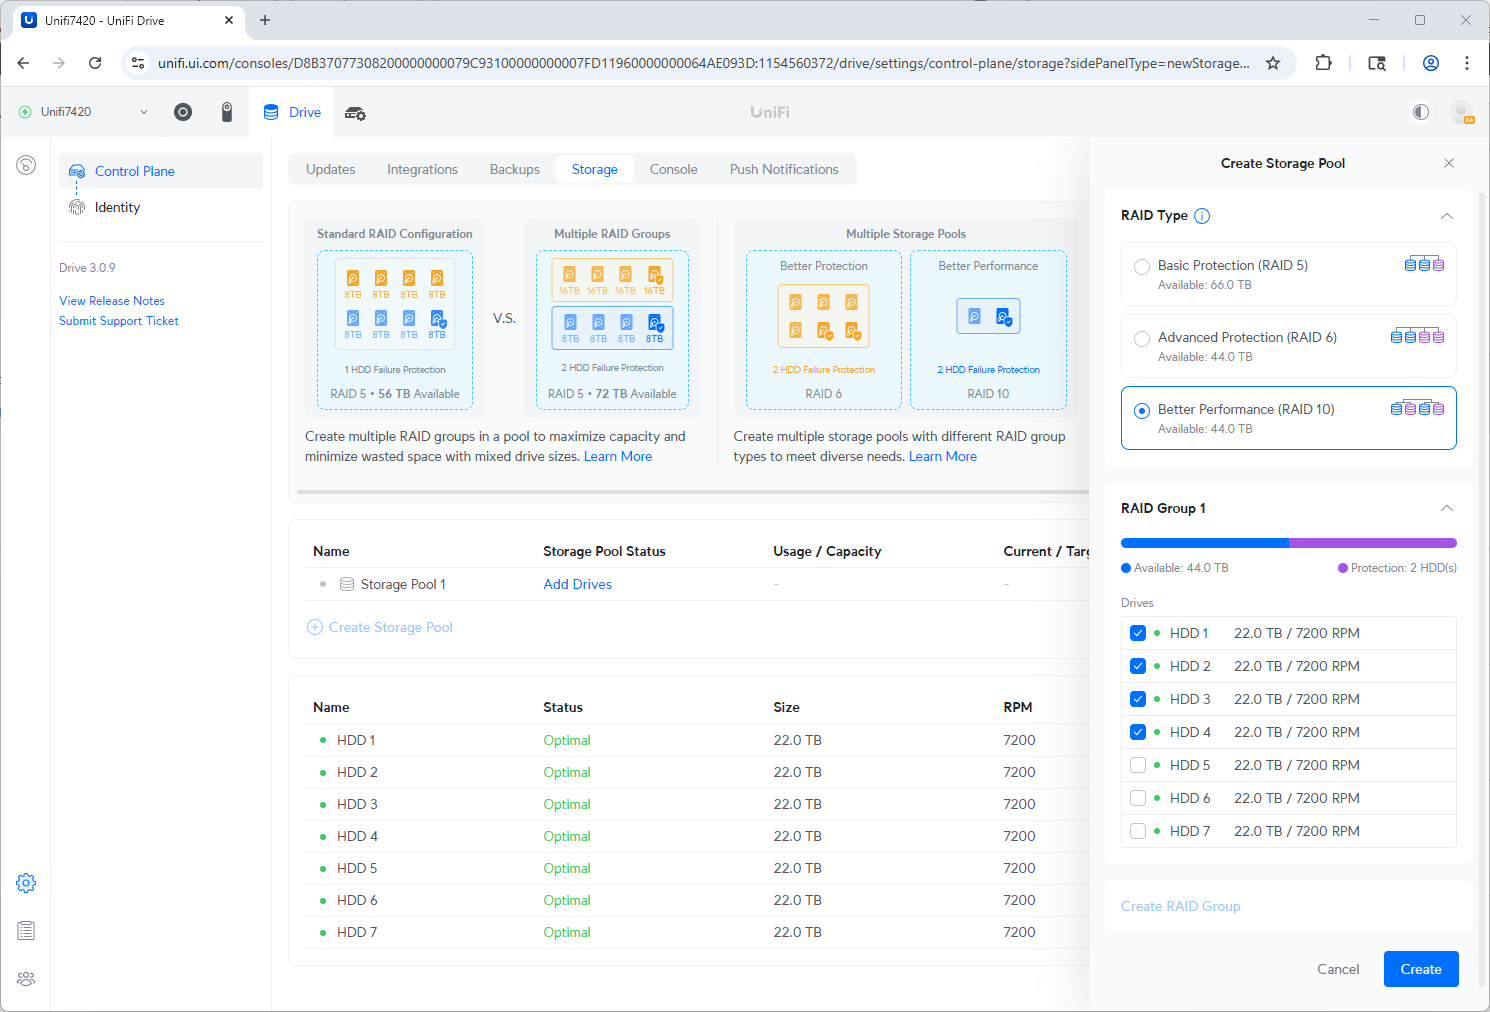Viewport: 1490px width, 1012px height.
Task: Check HDD 7 in drives list
Action: pyautogui.click(x=1138, y=831)
